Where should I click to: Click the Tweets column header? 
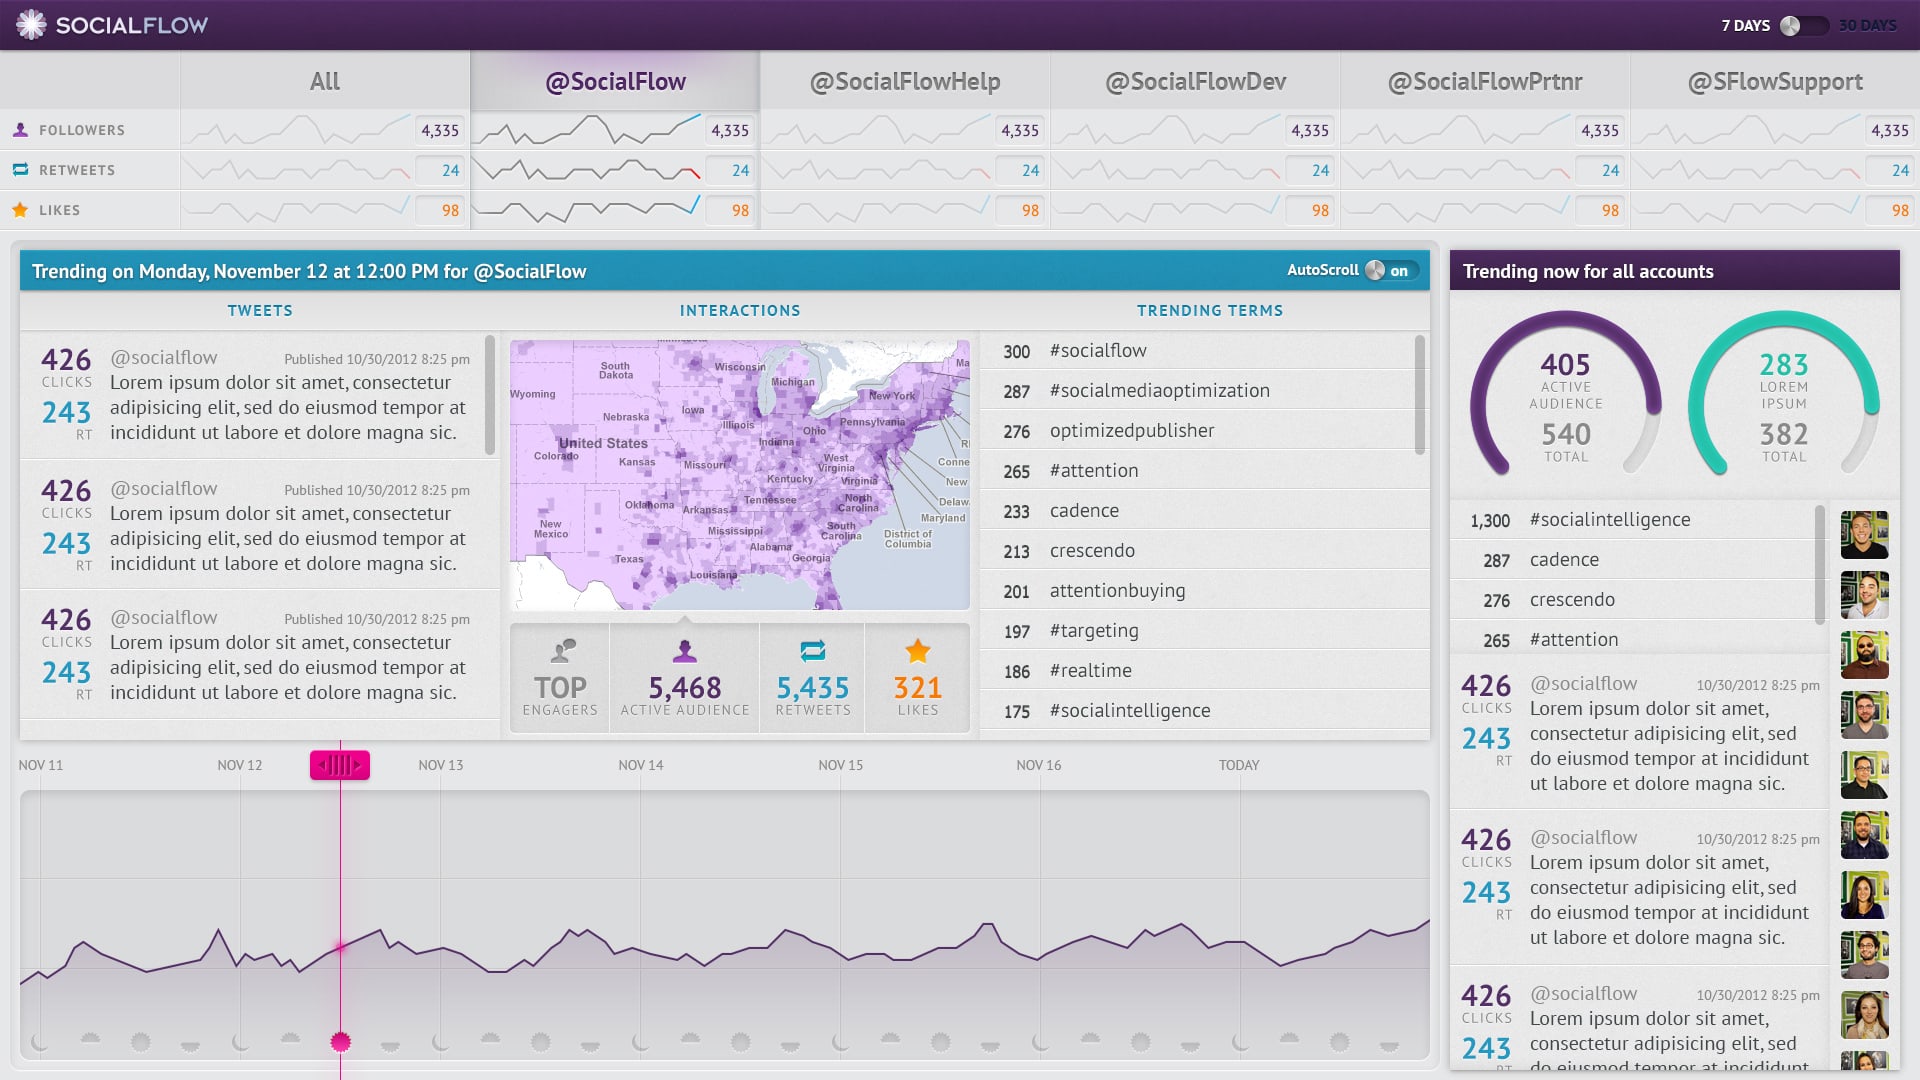coord(260,311)
